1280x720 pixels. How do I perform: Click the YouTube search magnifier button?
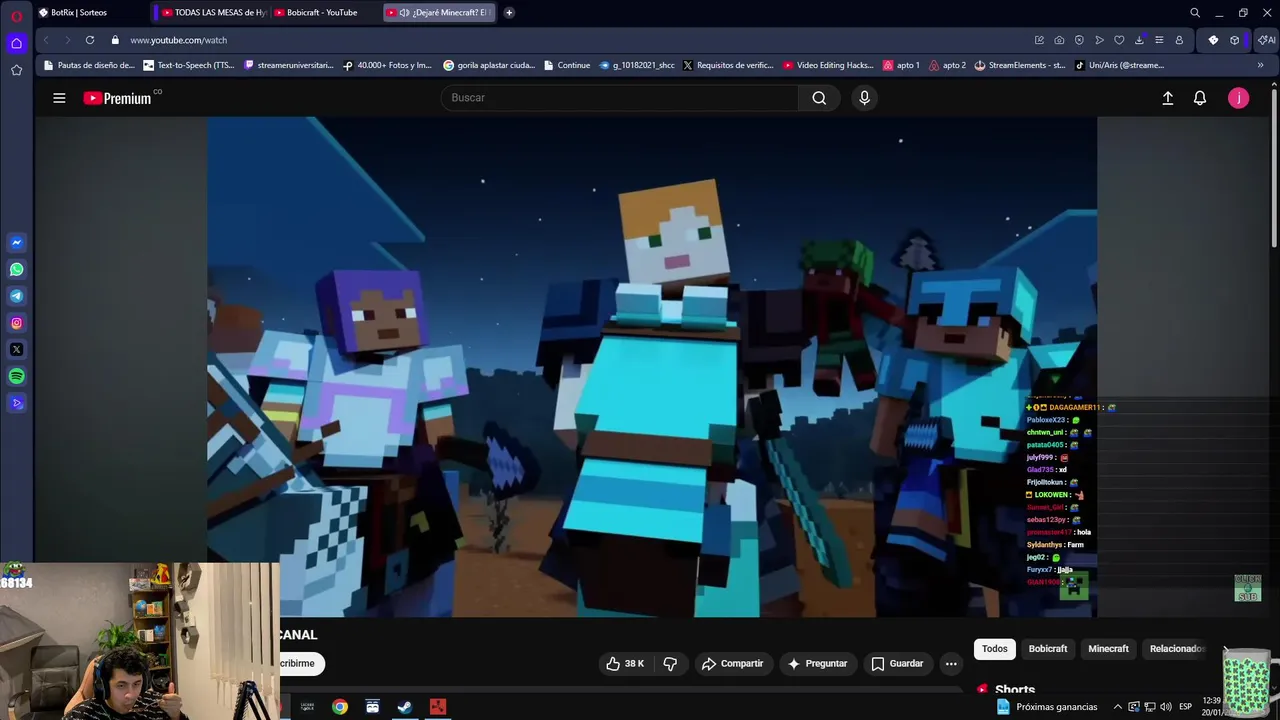819,98
